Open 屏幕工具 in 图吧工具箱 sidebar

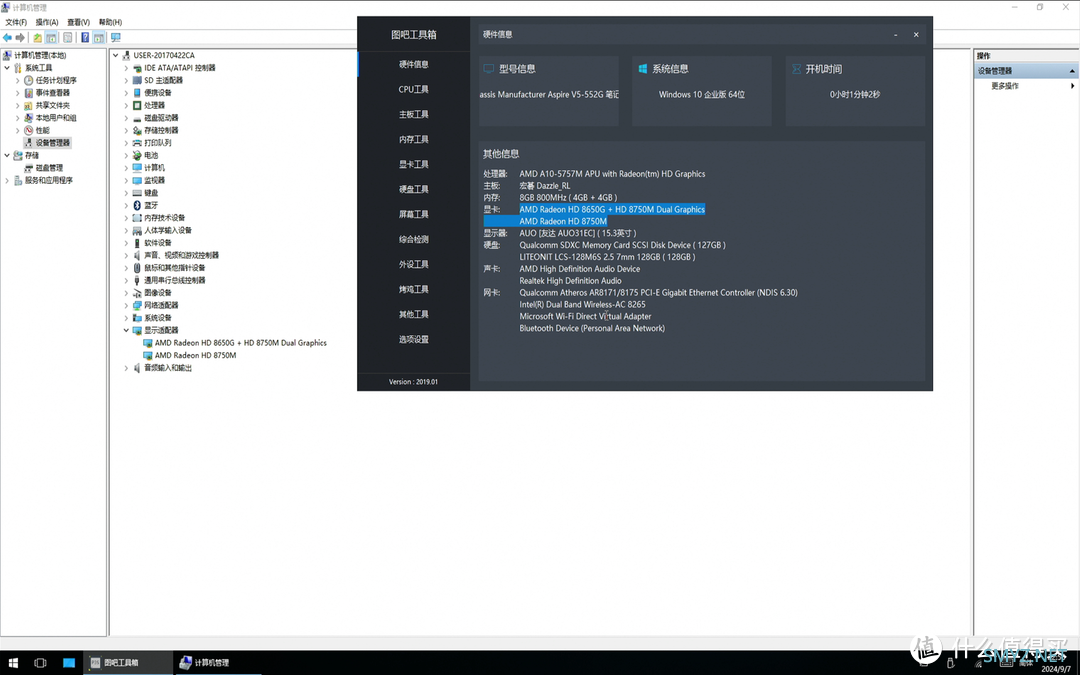413,214
